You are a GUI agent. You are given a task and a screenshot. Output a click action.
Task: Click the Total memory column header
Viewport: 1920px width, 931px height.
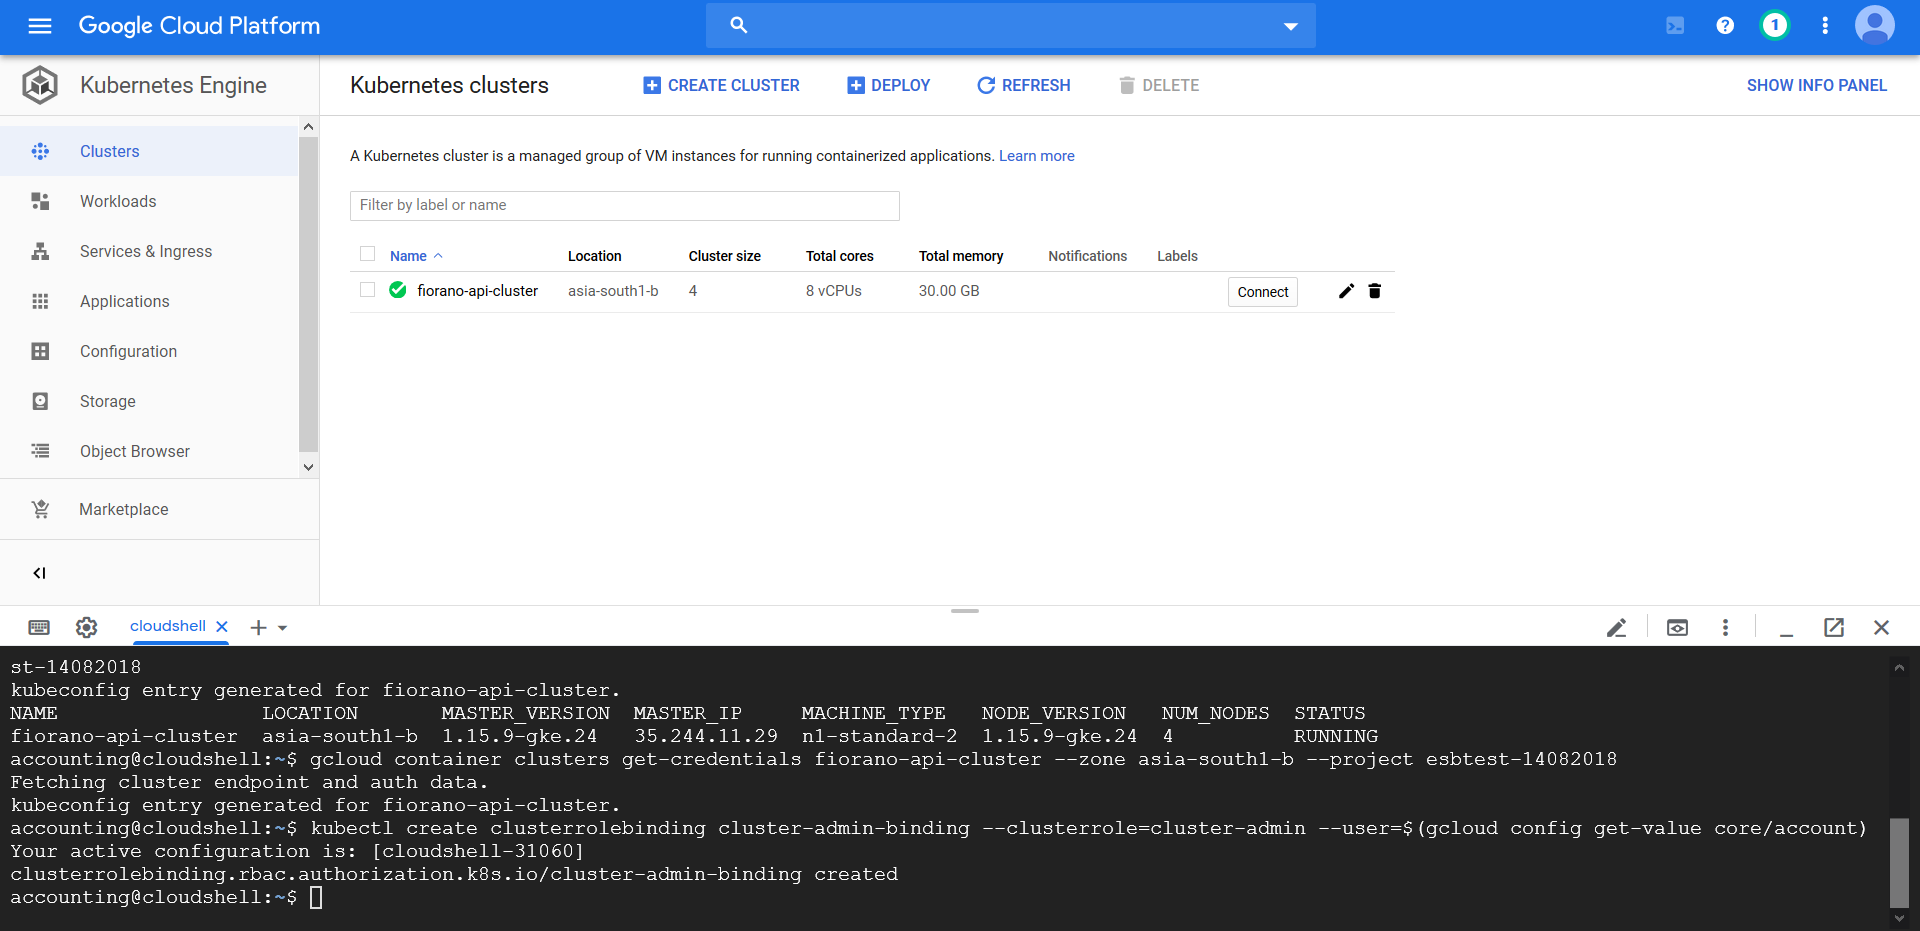(961, 256)
